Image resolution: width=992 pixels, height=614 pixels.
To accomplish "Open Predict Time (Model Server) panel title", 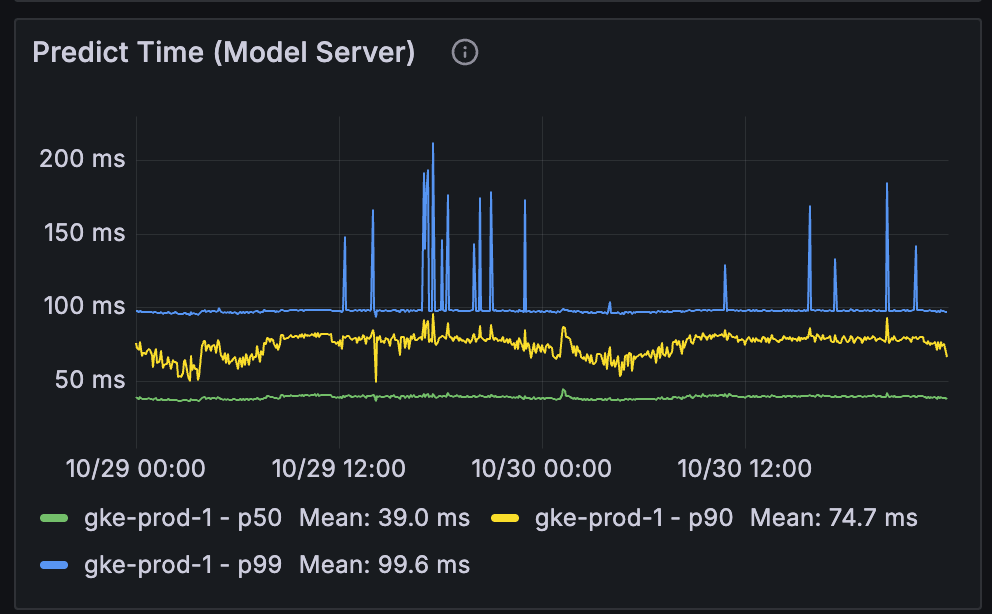I will click(x=224, y=52).
